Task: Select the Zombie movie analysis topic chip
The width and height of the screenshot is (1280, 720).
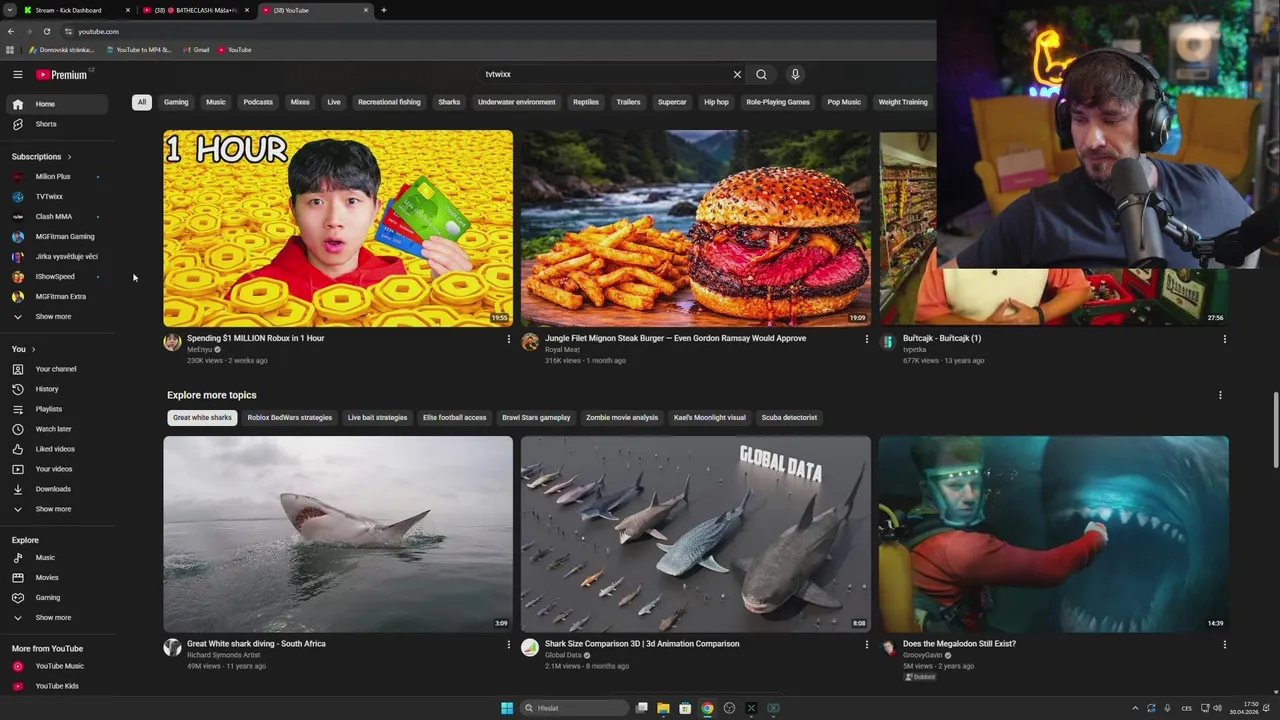Action: point(622,418)
